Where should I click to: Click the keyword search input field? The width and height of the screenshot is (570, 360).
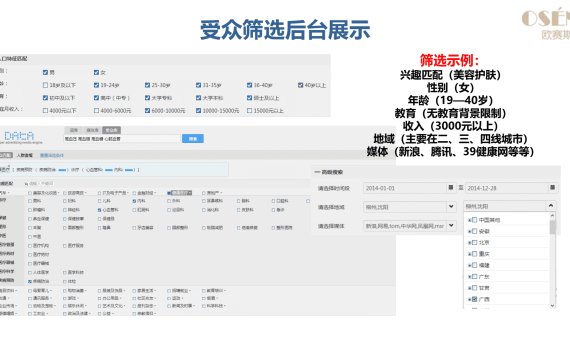coord(122,139)
